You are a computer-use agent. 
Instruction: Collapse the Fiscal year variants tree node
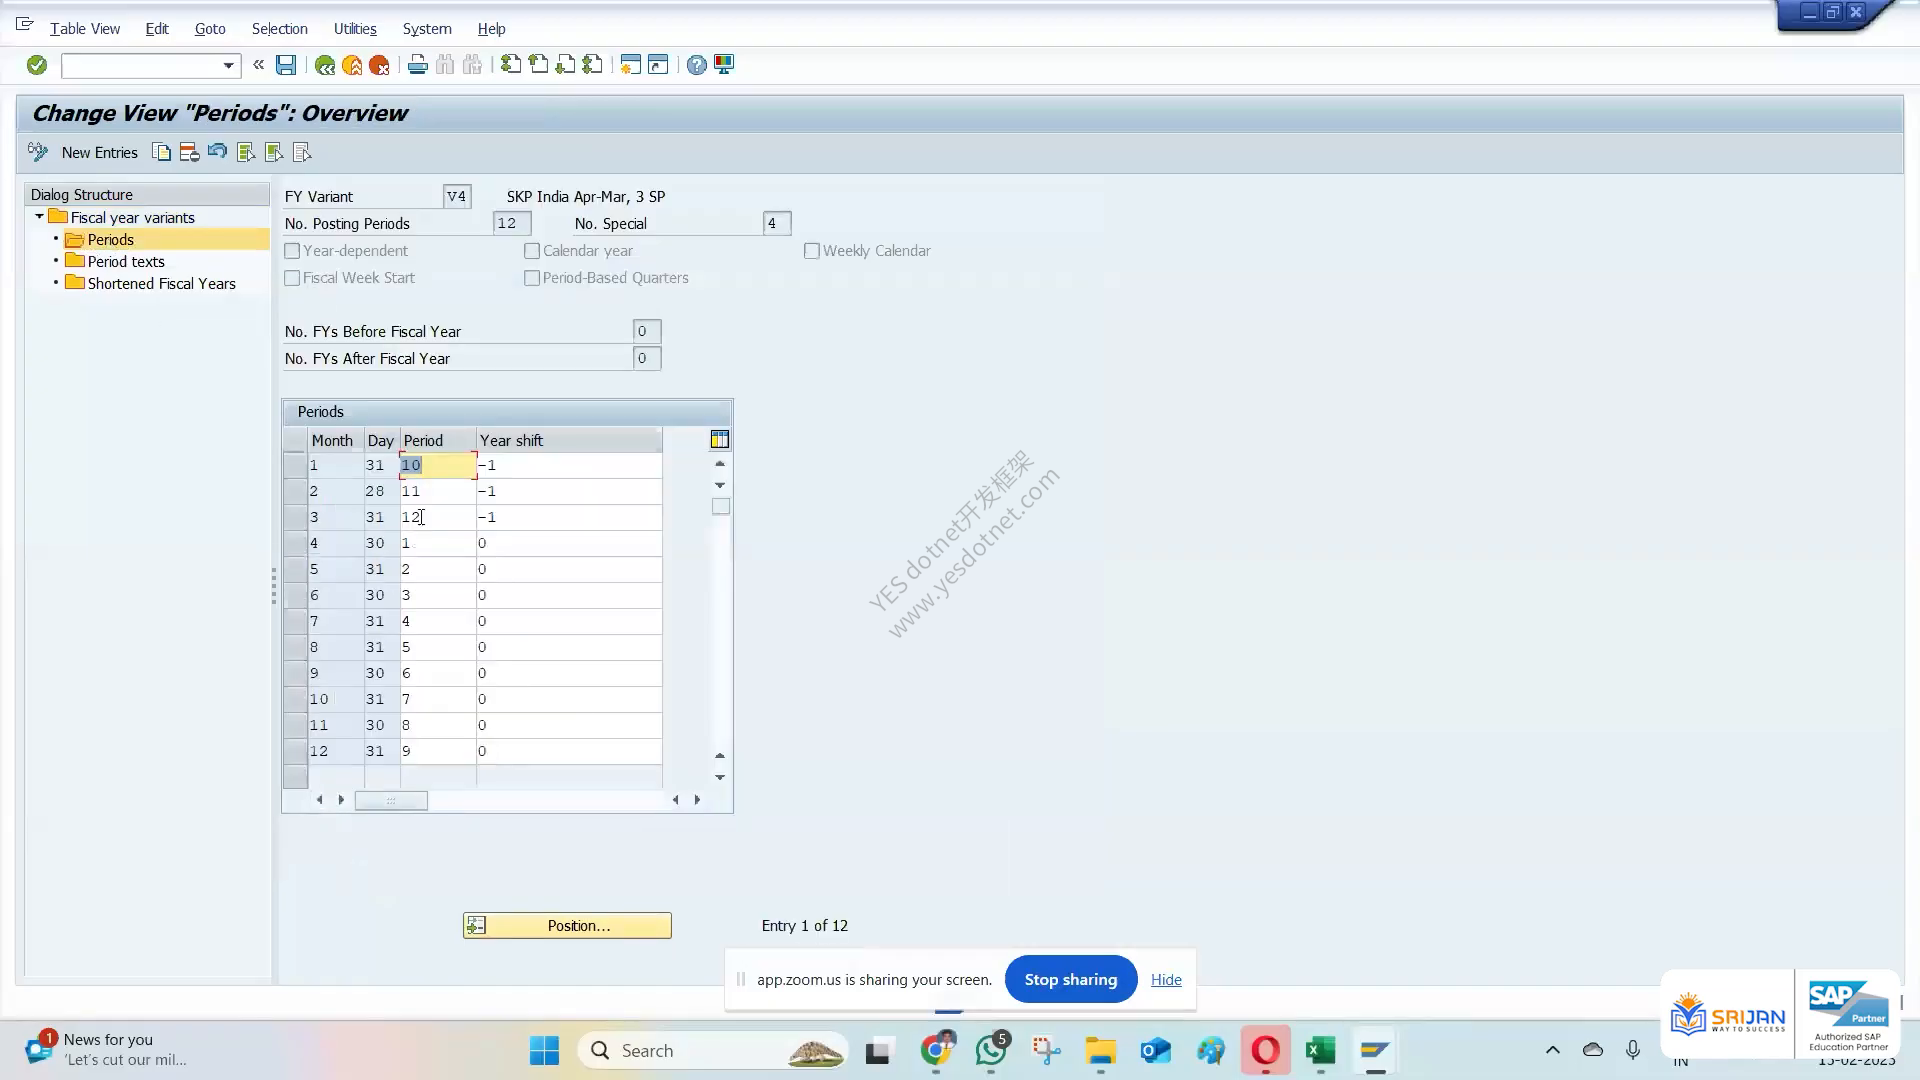[39, 217]
